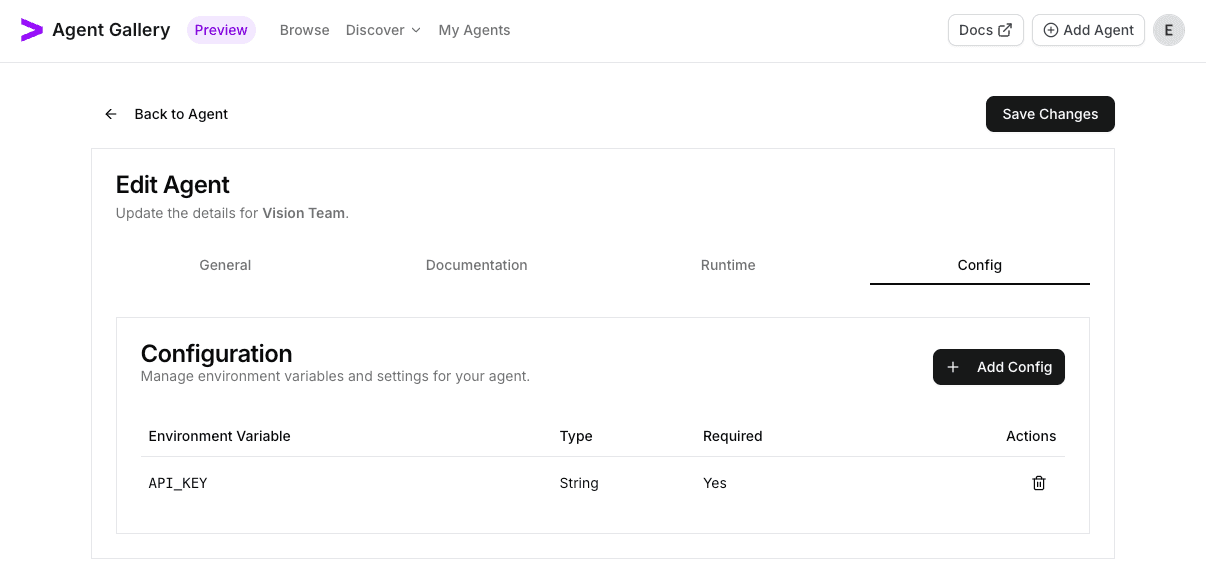The width and height of the screenshot is (1206, 582).
Task: Expand the Discover dropdown
Action: [376, 30]
